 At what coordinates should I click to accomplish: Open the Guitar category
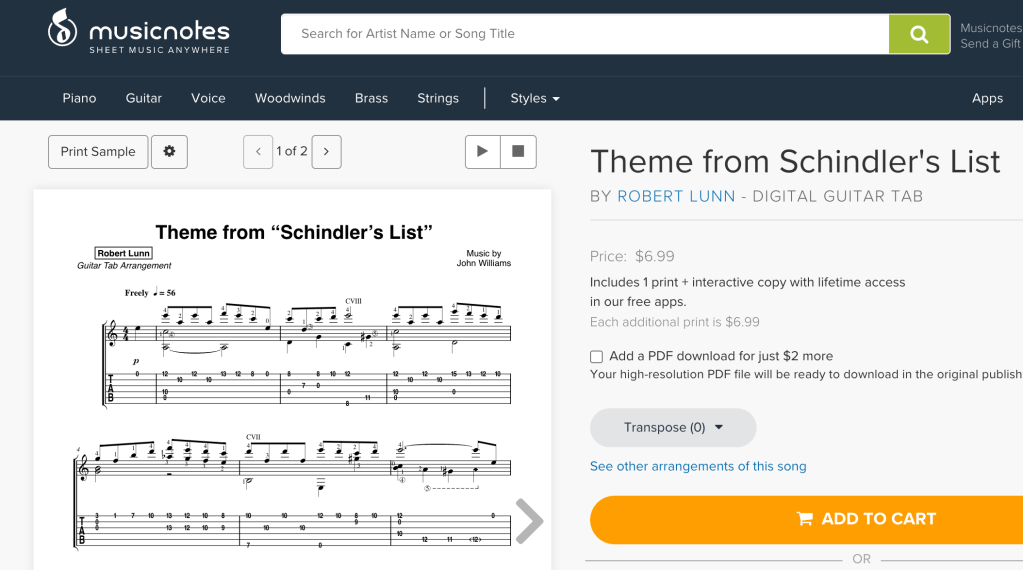pyautogui.click(x=144, y=98)
